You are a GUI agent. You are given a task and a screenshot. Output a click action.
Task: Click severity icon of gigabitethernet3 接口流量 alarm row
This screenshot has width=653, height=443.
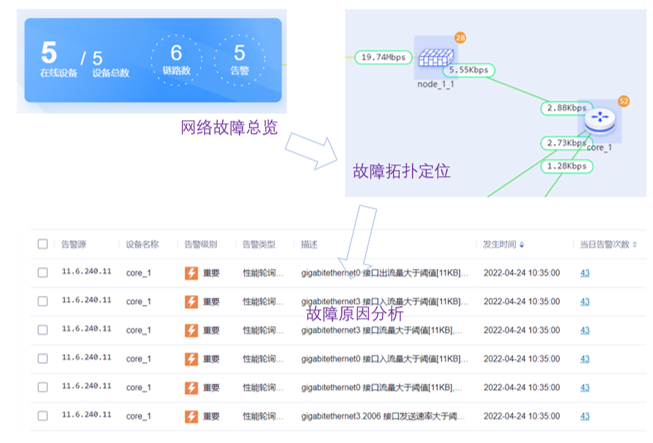[x=191, y=331]
